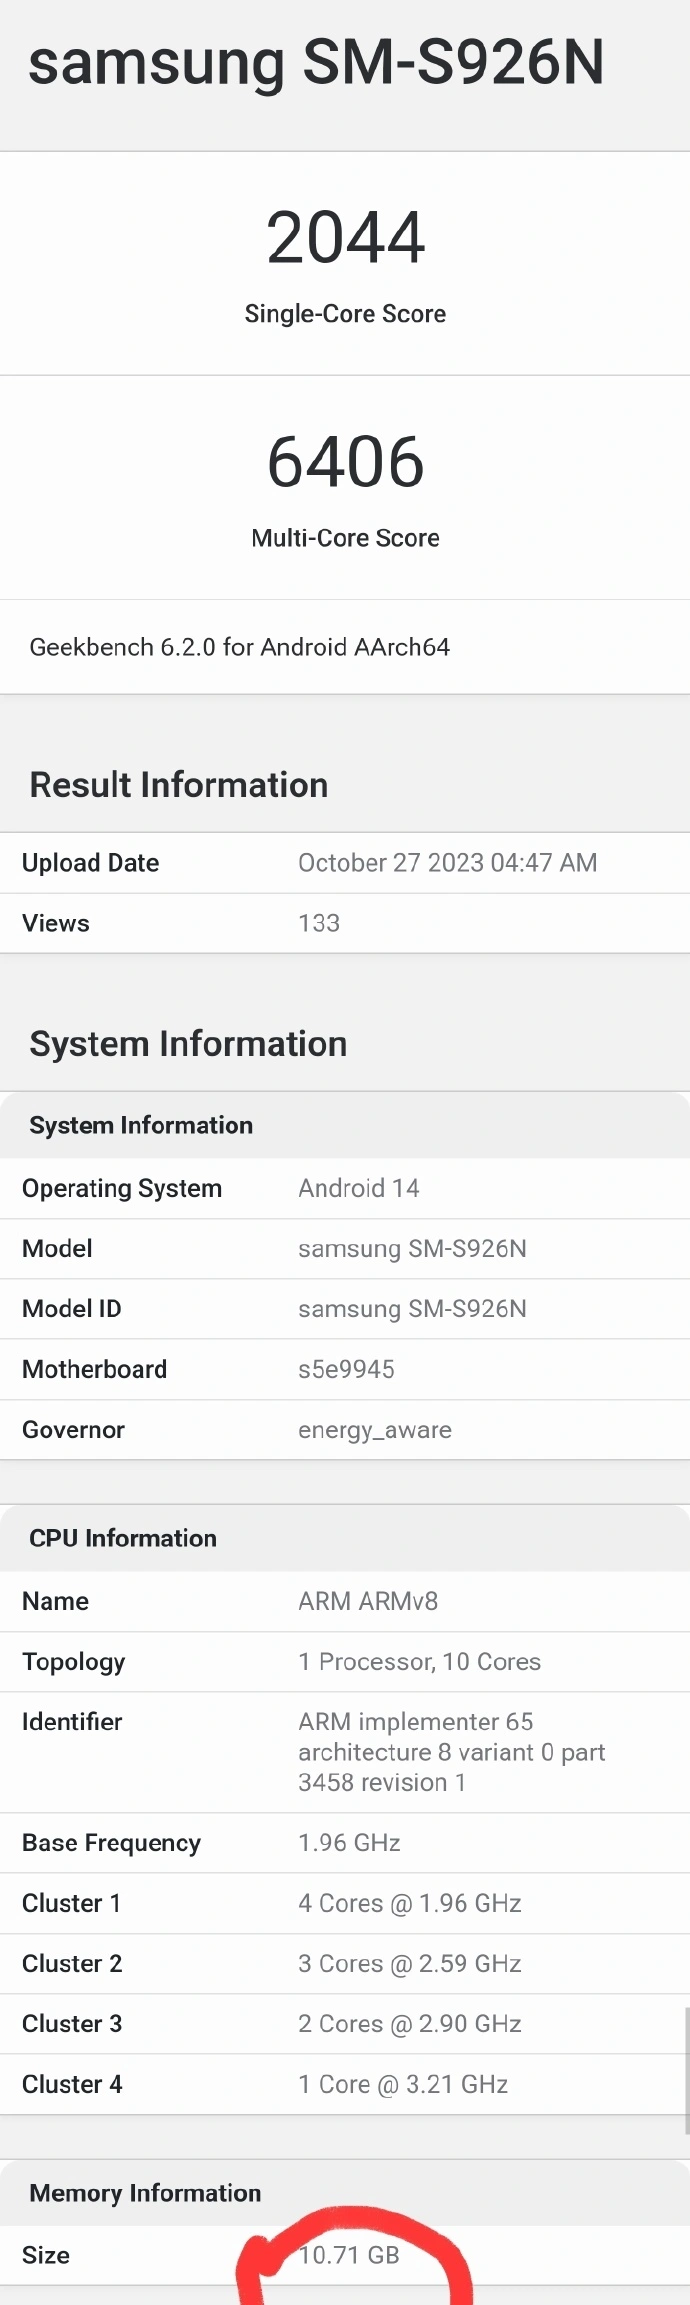
Task: Click the vertical scrollbar on the right edge
Action: [x=686, y=2070]
